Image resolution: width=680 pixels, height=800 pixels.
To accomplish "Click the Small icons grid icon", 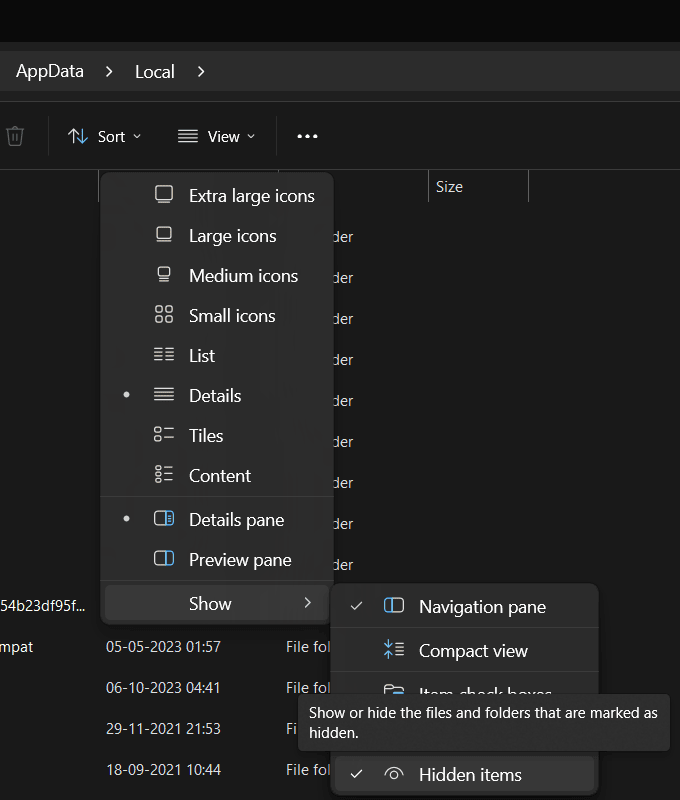I will coord(163,314).
